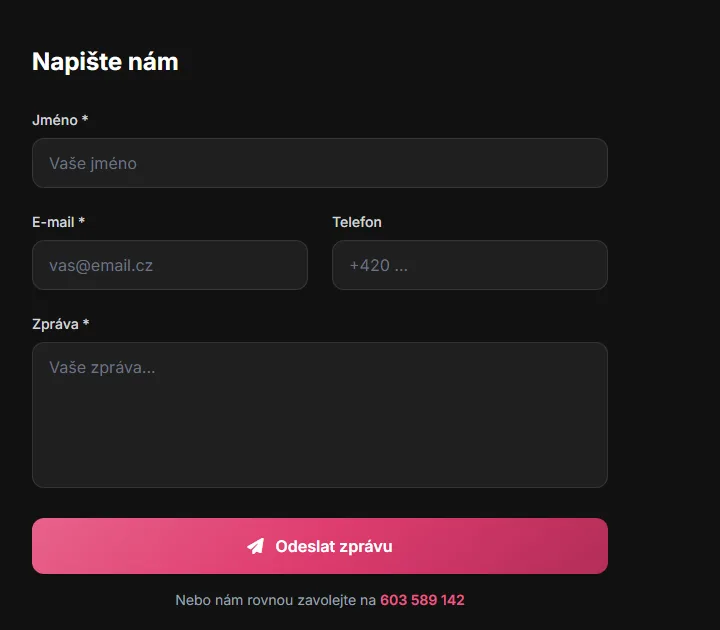Click the Zpráva field label

tap(55, 324)
